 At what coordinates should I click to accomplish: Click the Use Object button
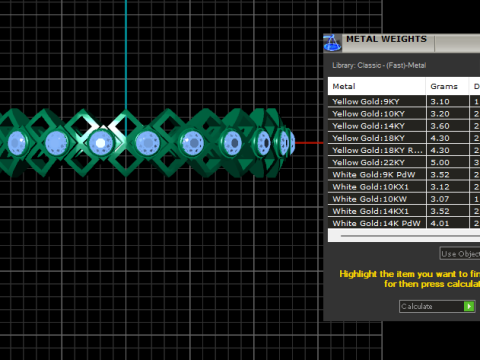pos(460,254)
